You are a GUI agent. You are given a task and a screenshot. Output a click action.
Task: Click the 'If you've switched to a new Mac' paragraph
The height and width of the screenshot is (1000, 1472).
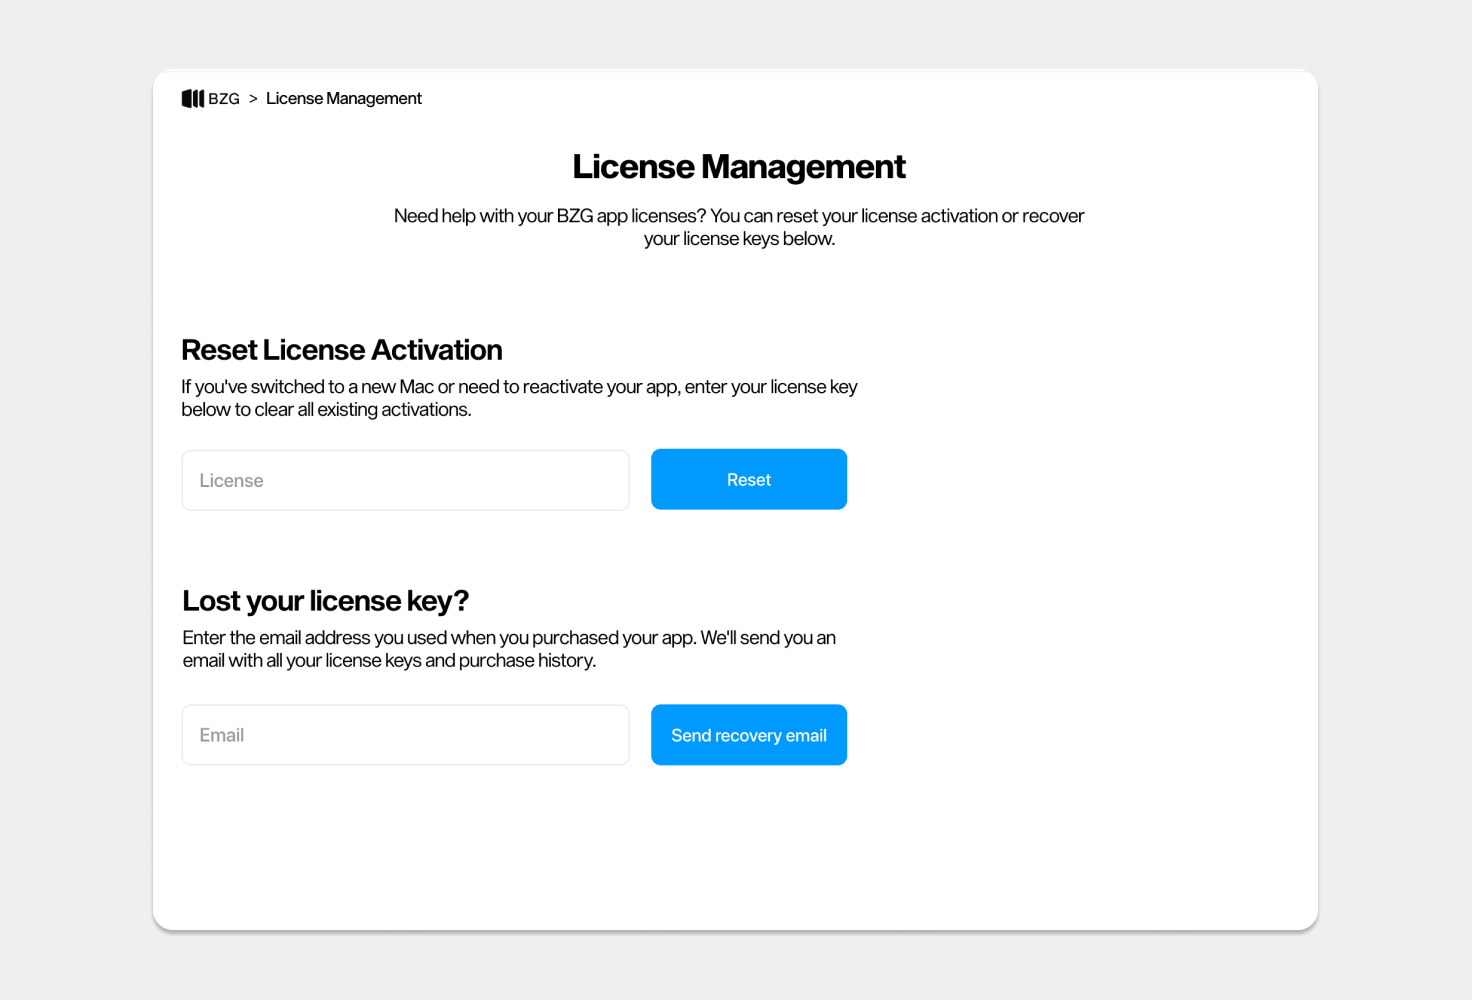pos(519,398)
